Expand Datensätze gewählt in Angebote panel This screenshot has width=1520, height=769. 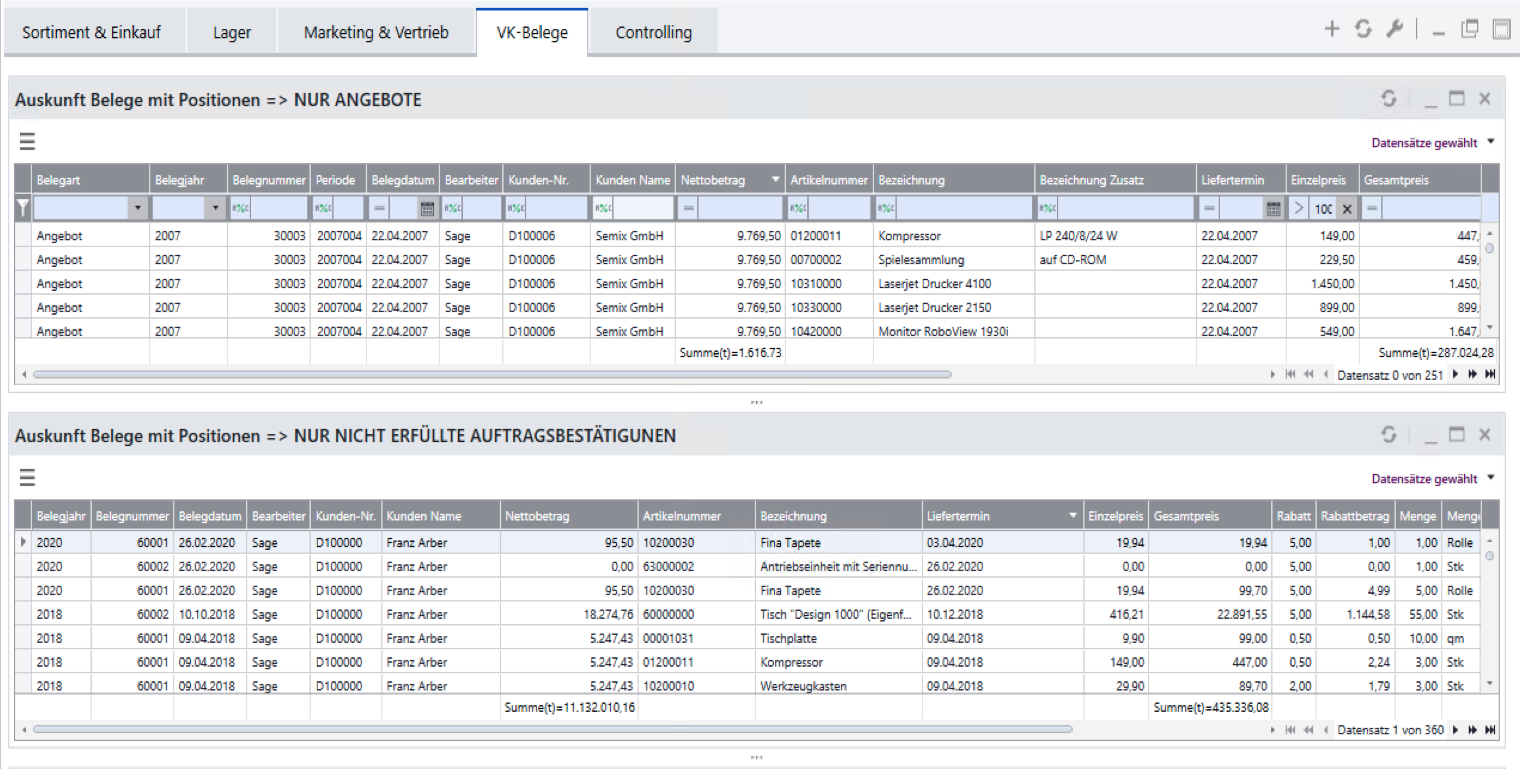click(1491, 142)
